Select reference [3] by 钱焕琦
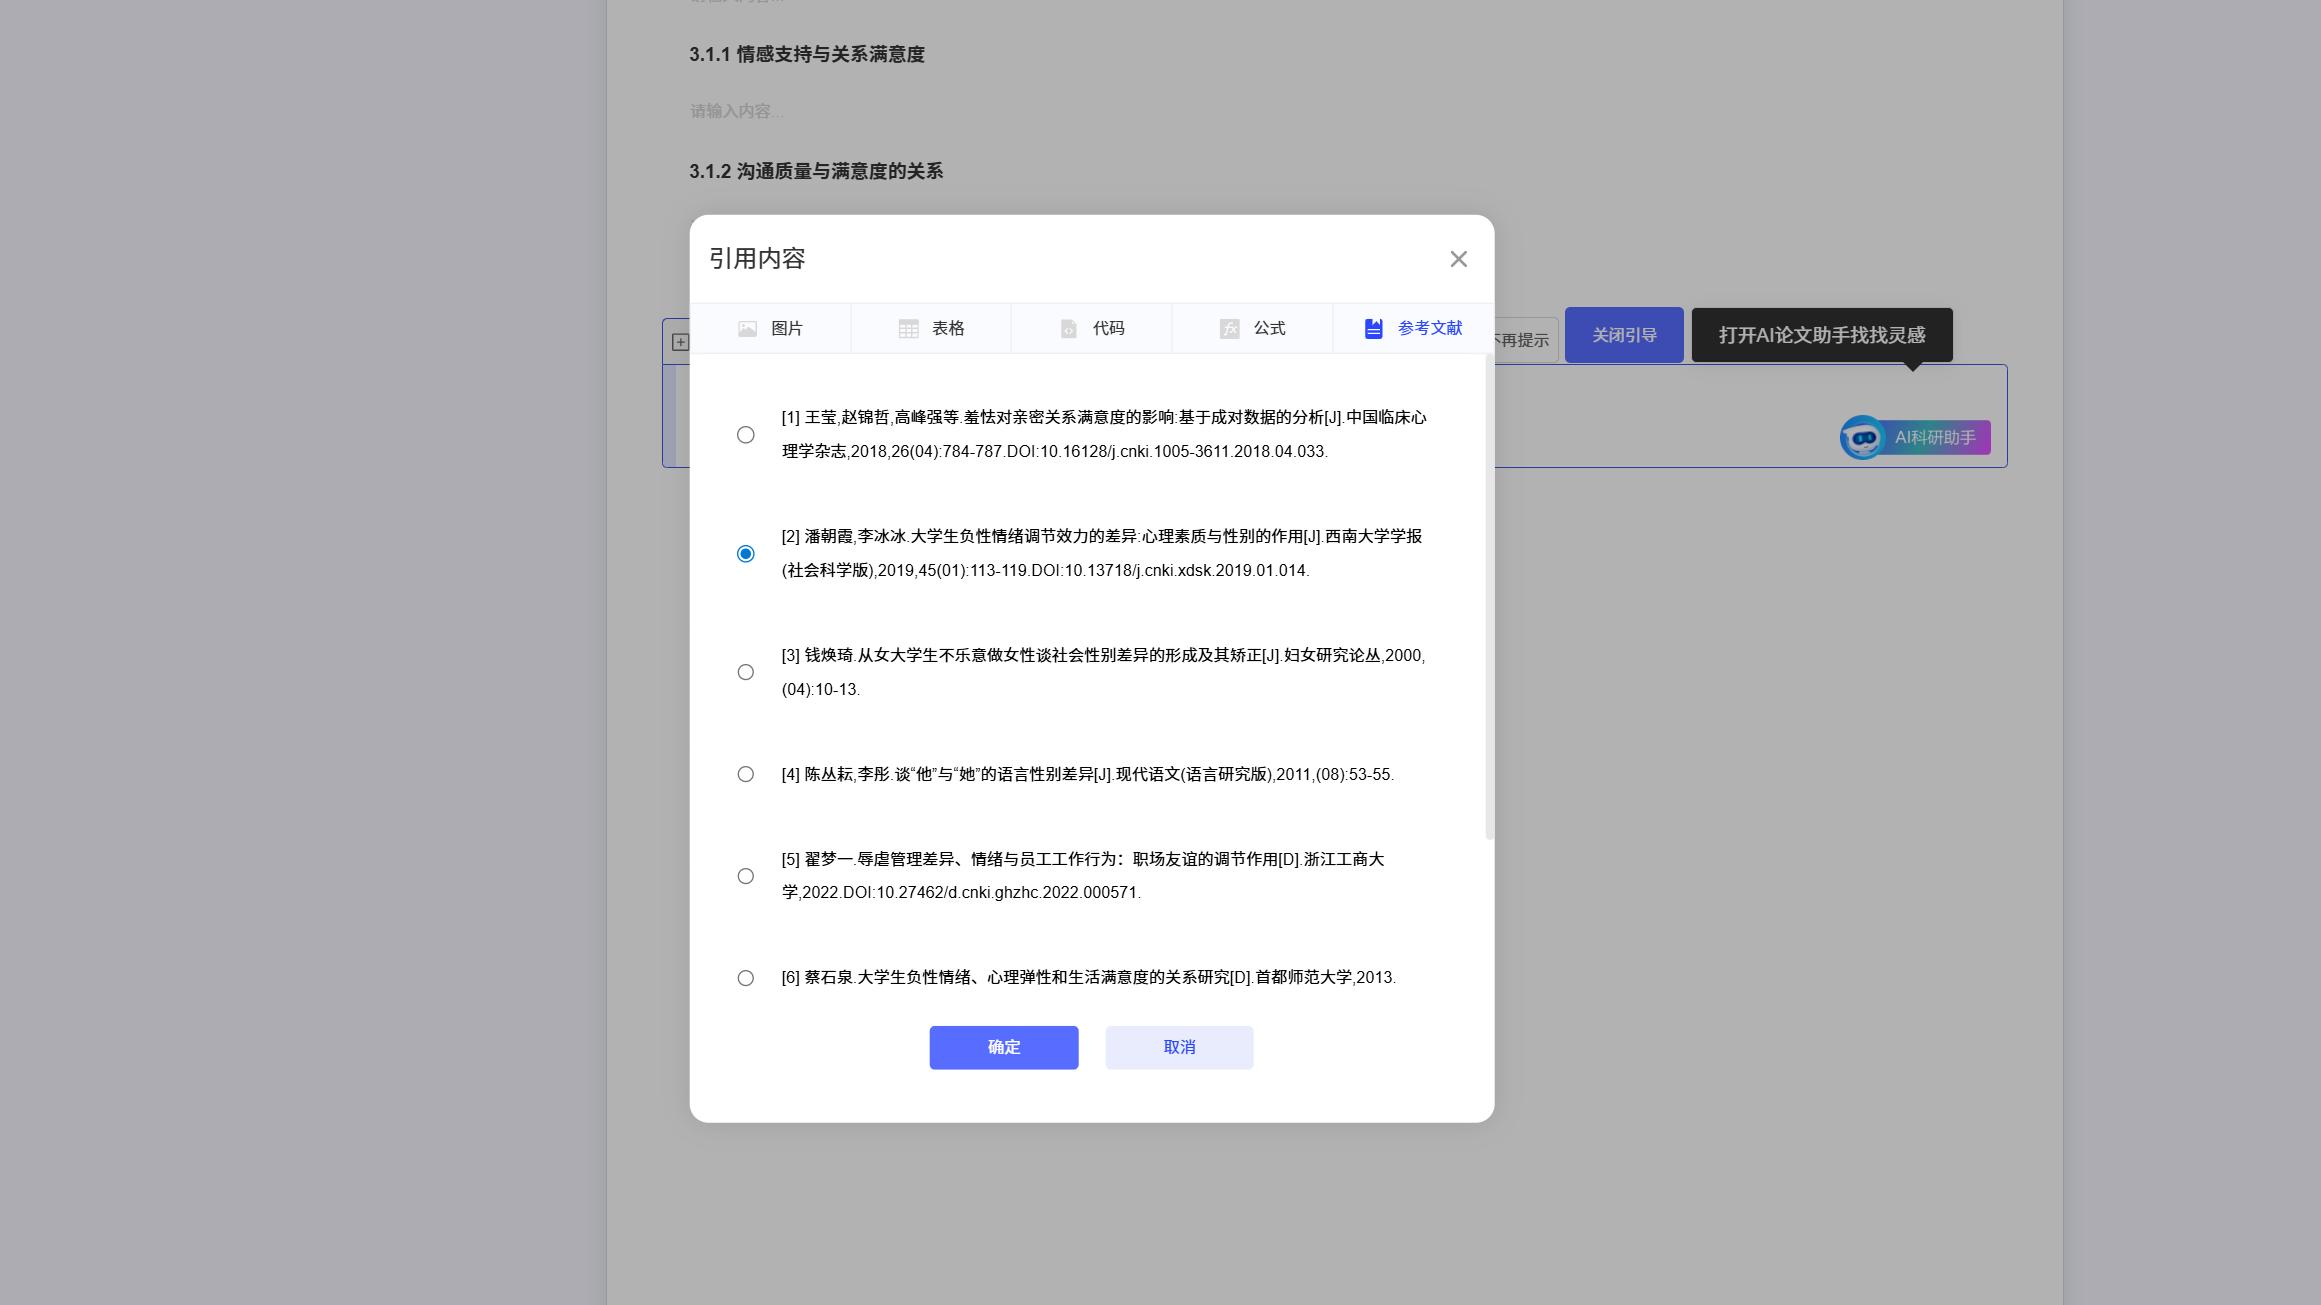Screen dimensions: 2321x1305 coord(745,672)
